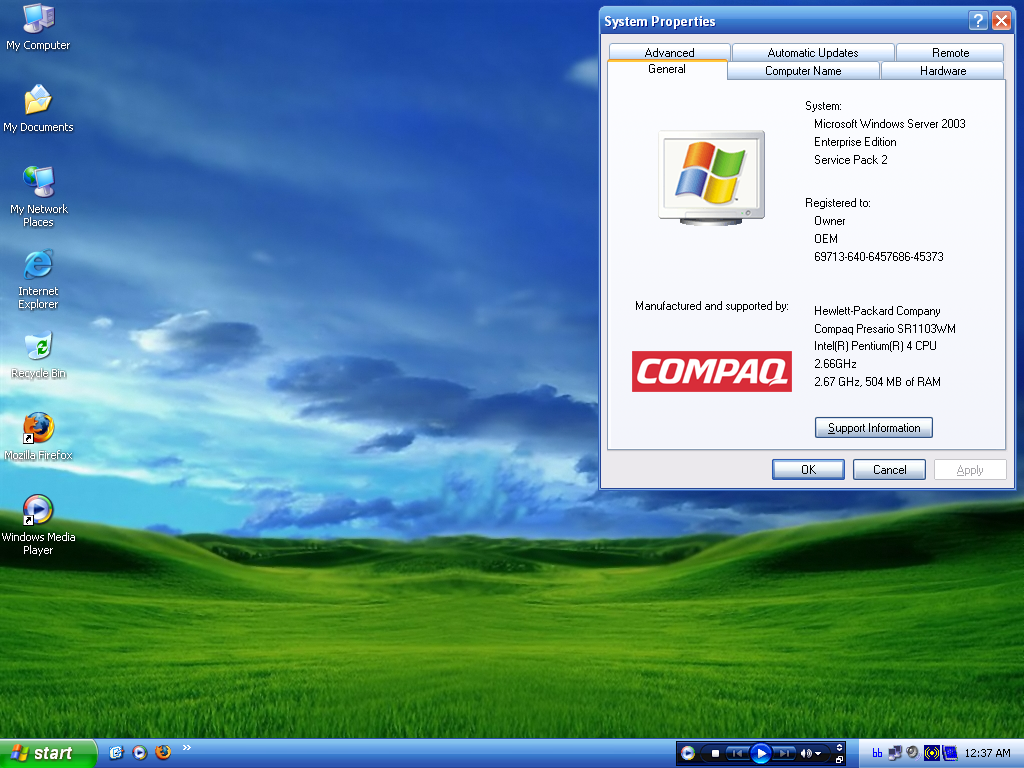Click the 'System:' label
This screenshot has height=768, width=1024.
pos(823,106)
